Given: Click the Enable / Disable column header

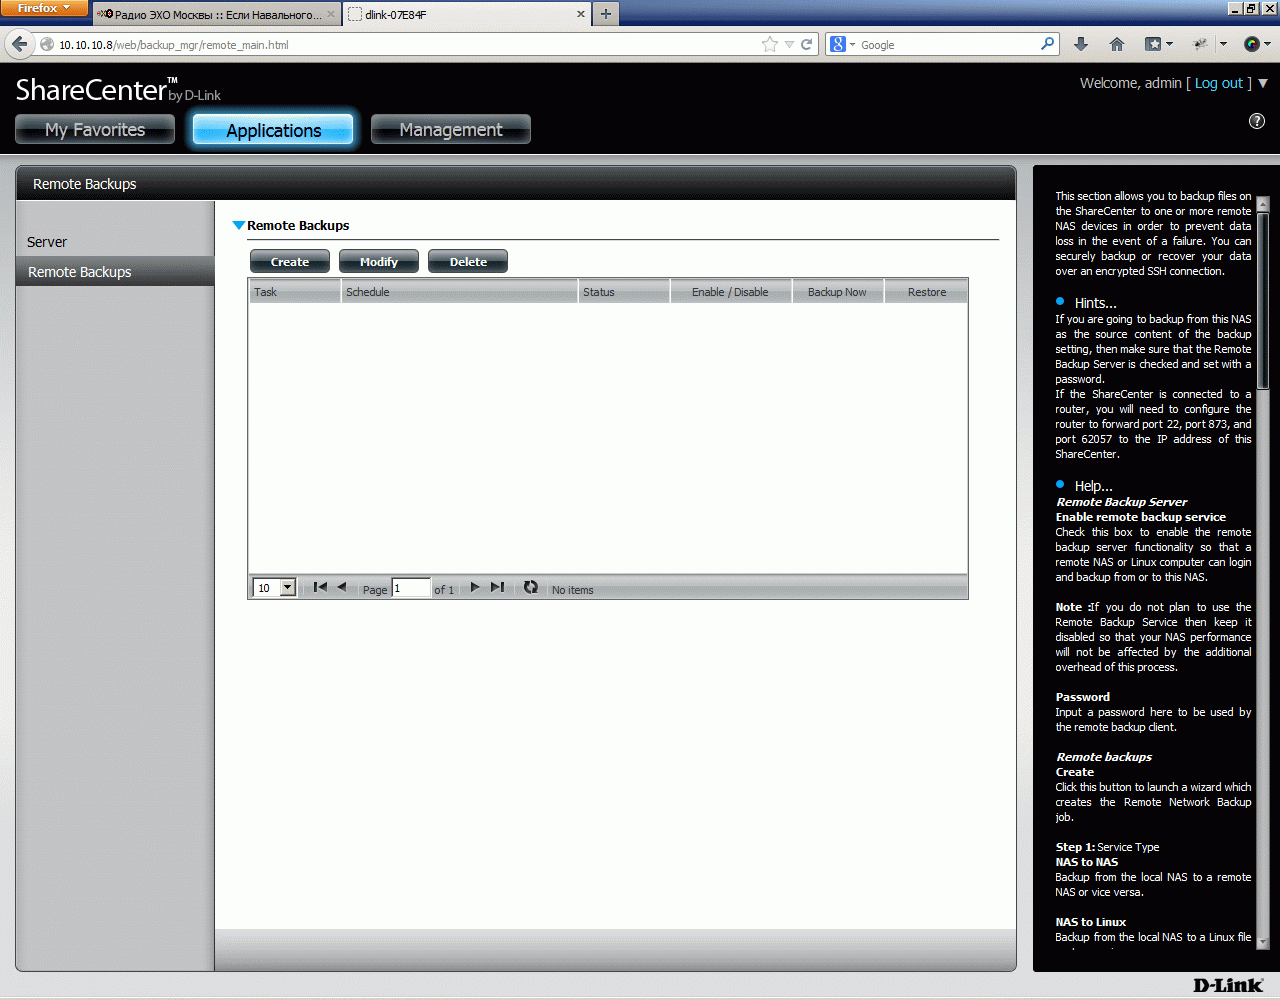Looking at the screenshot, I should click(x=730, y=292).
